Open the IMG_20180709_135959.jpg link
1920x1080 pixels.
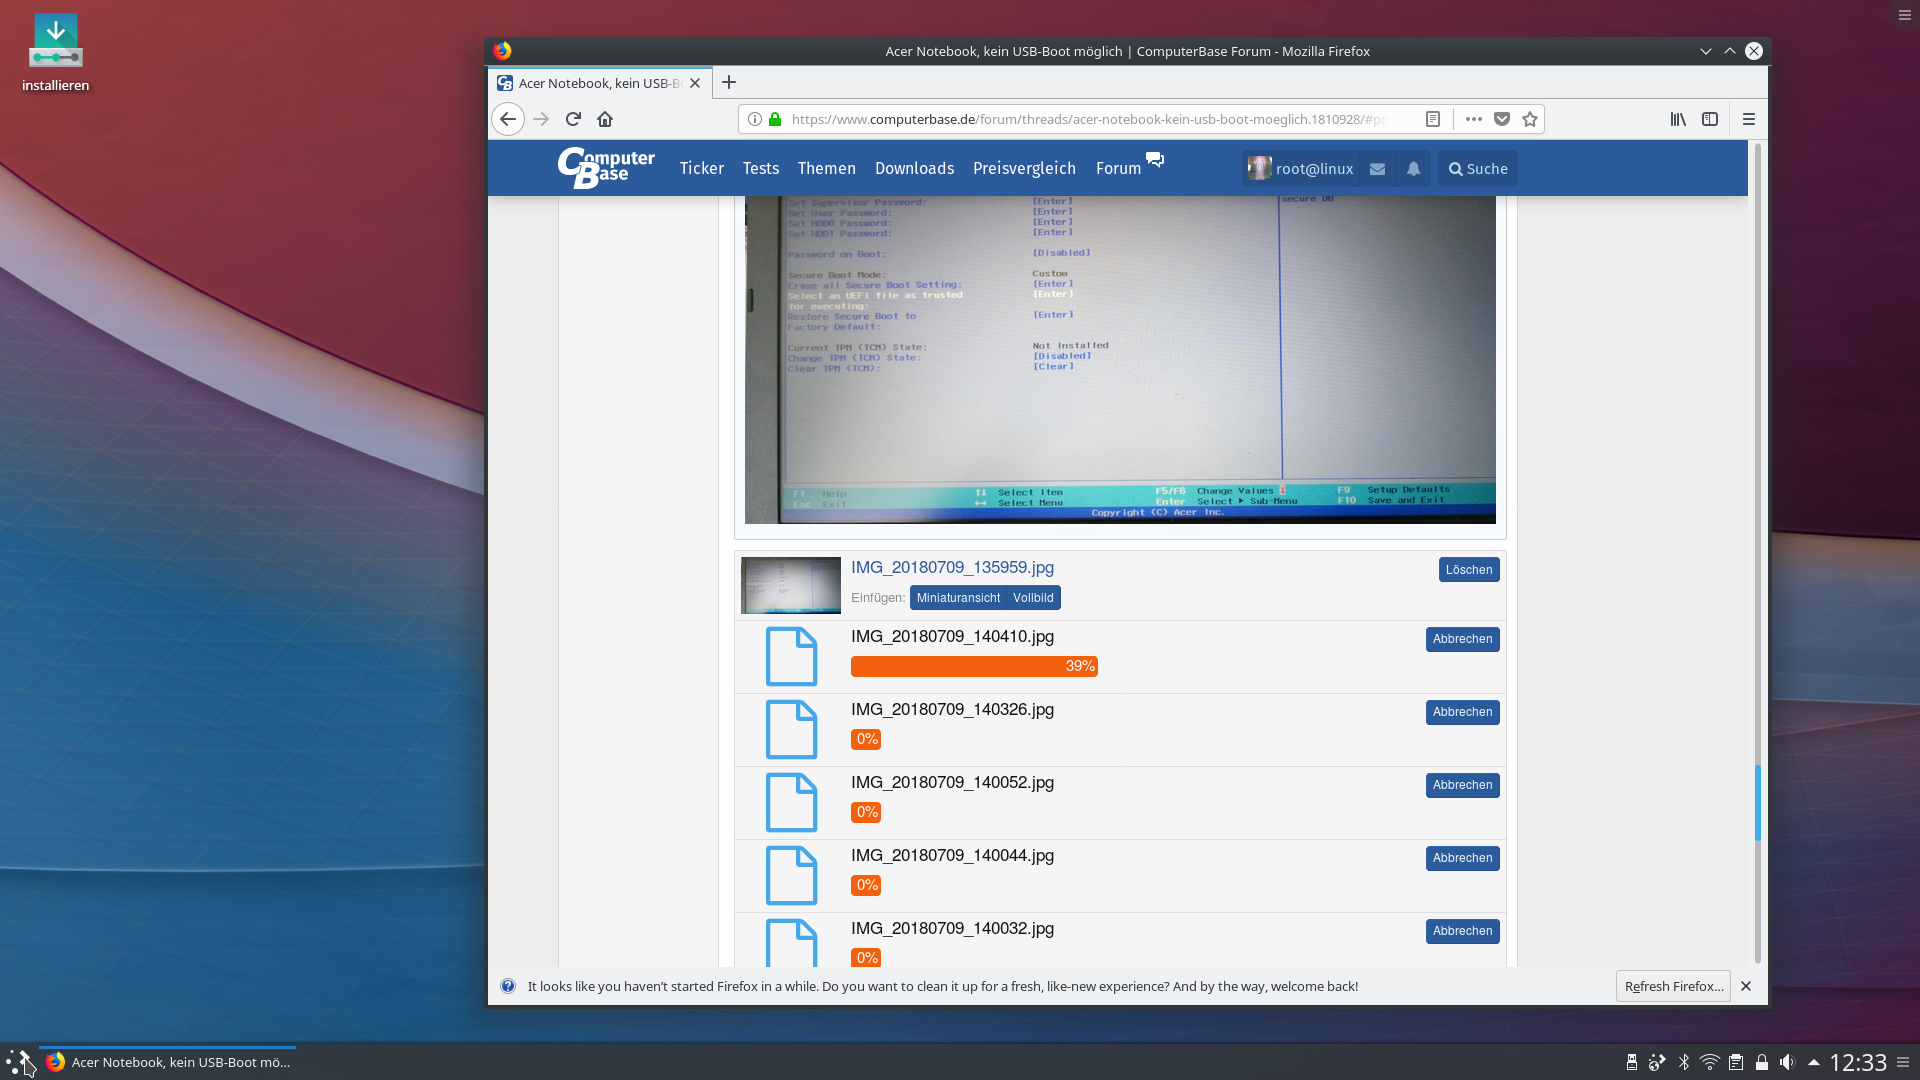coord(952,567)
